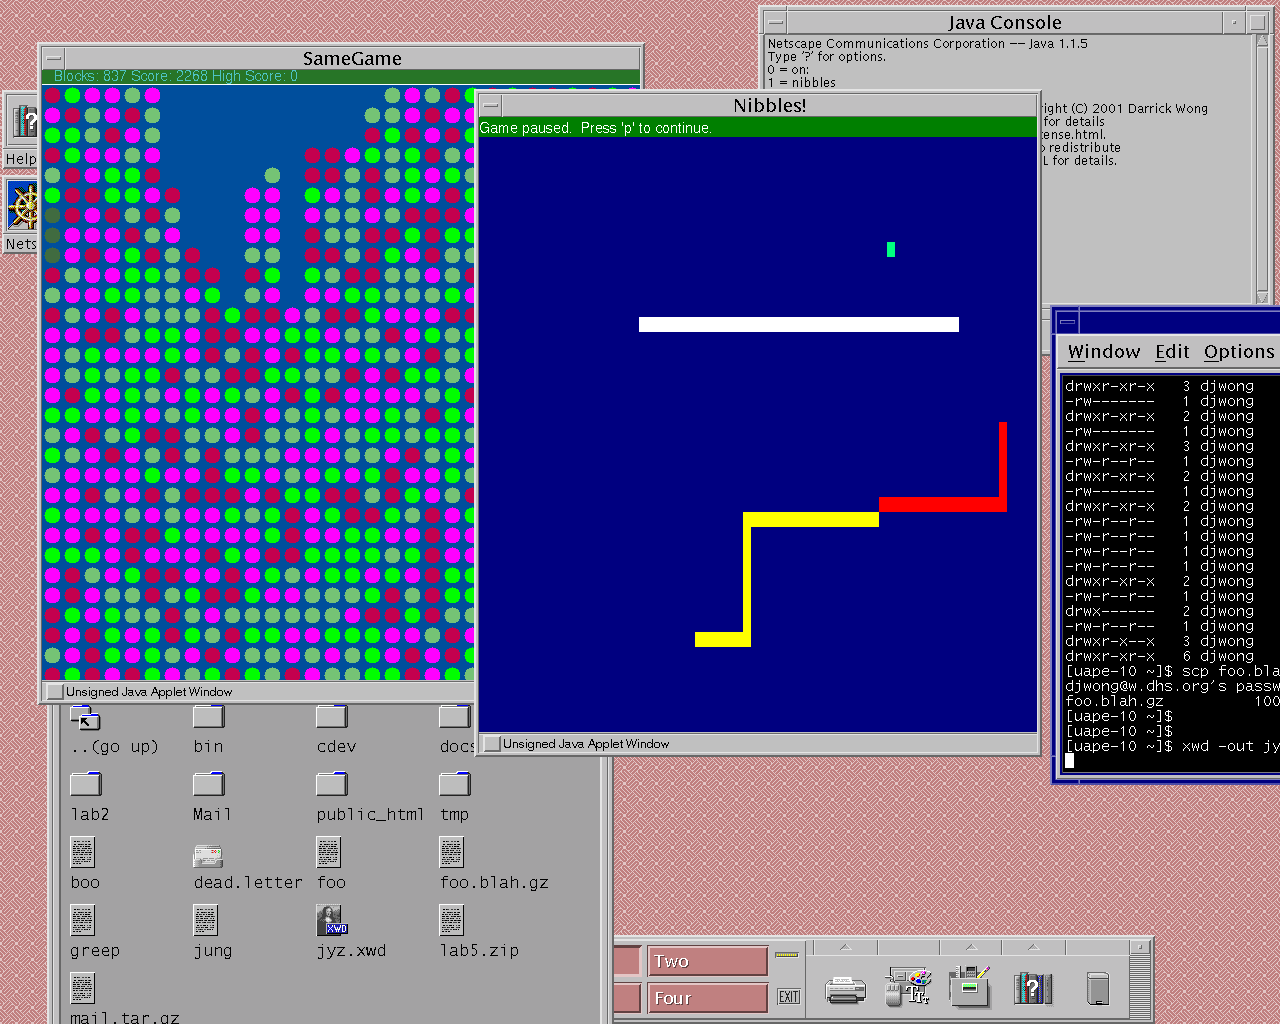Image resolution: width=1280 pixels, height=1024 pixels.
Task: Open the Printer icon in front panel
Action: (845, 990)
